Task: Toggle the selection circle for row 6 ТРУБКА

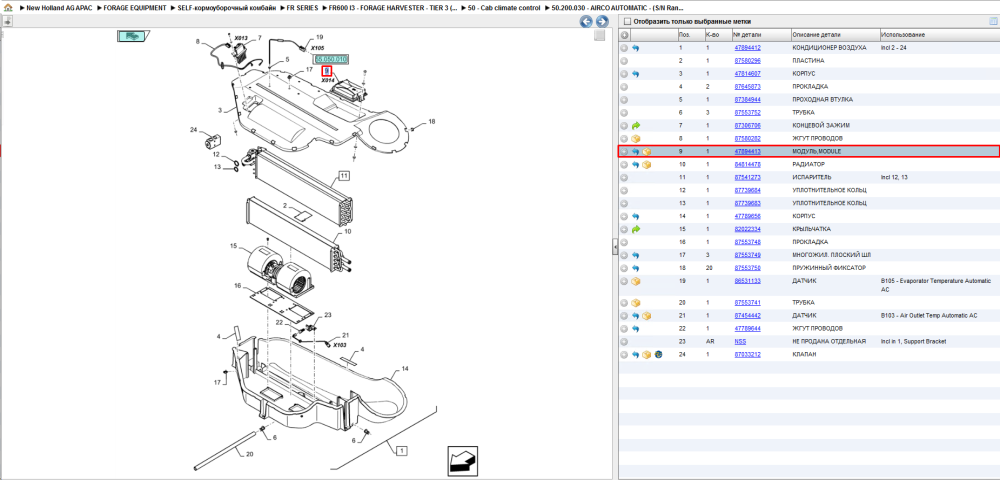Action: click(x=624, y=113)
